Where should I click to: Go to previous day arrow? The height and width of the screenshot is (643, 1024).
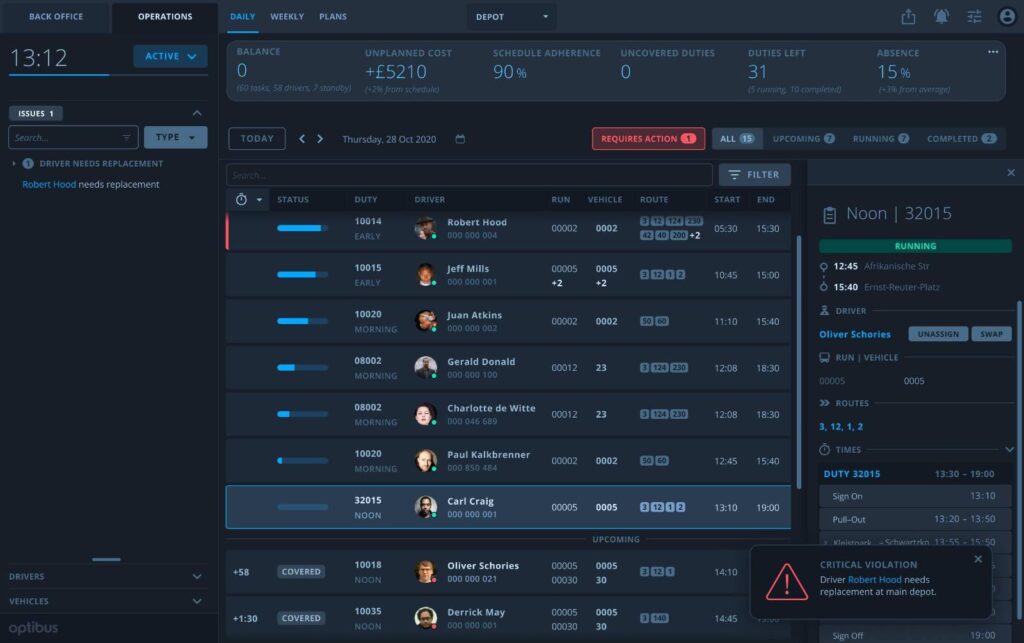pyautogui.click(x=302, y=138)
